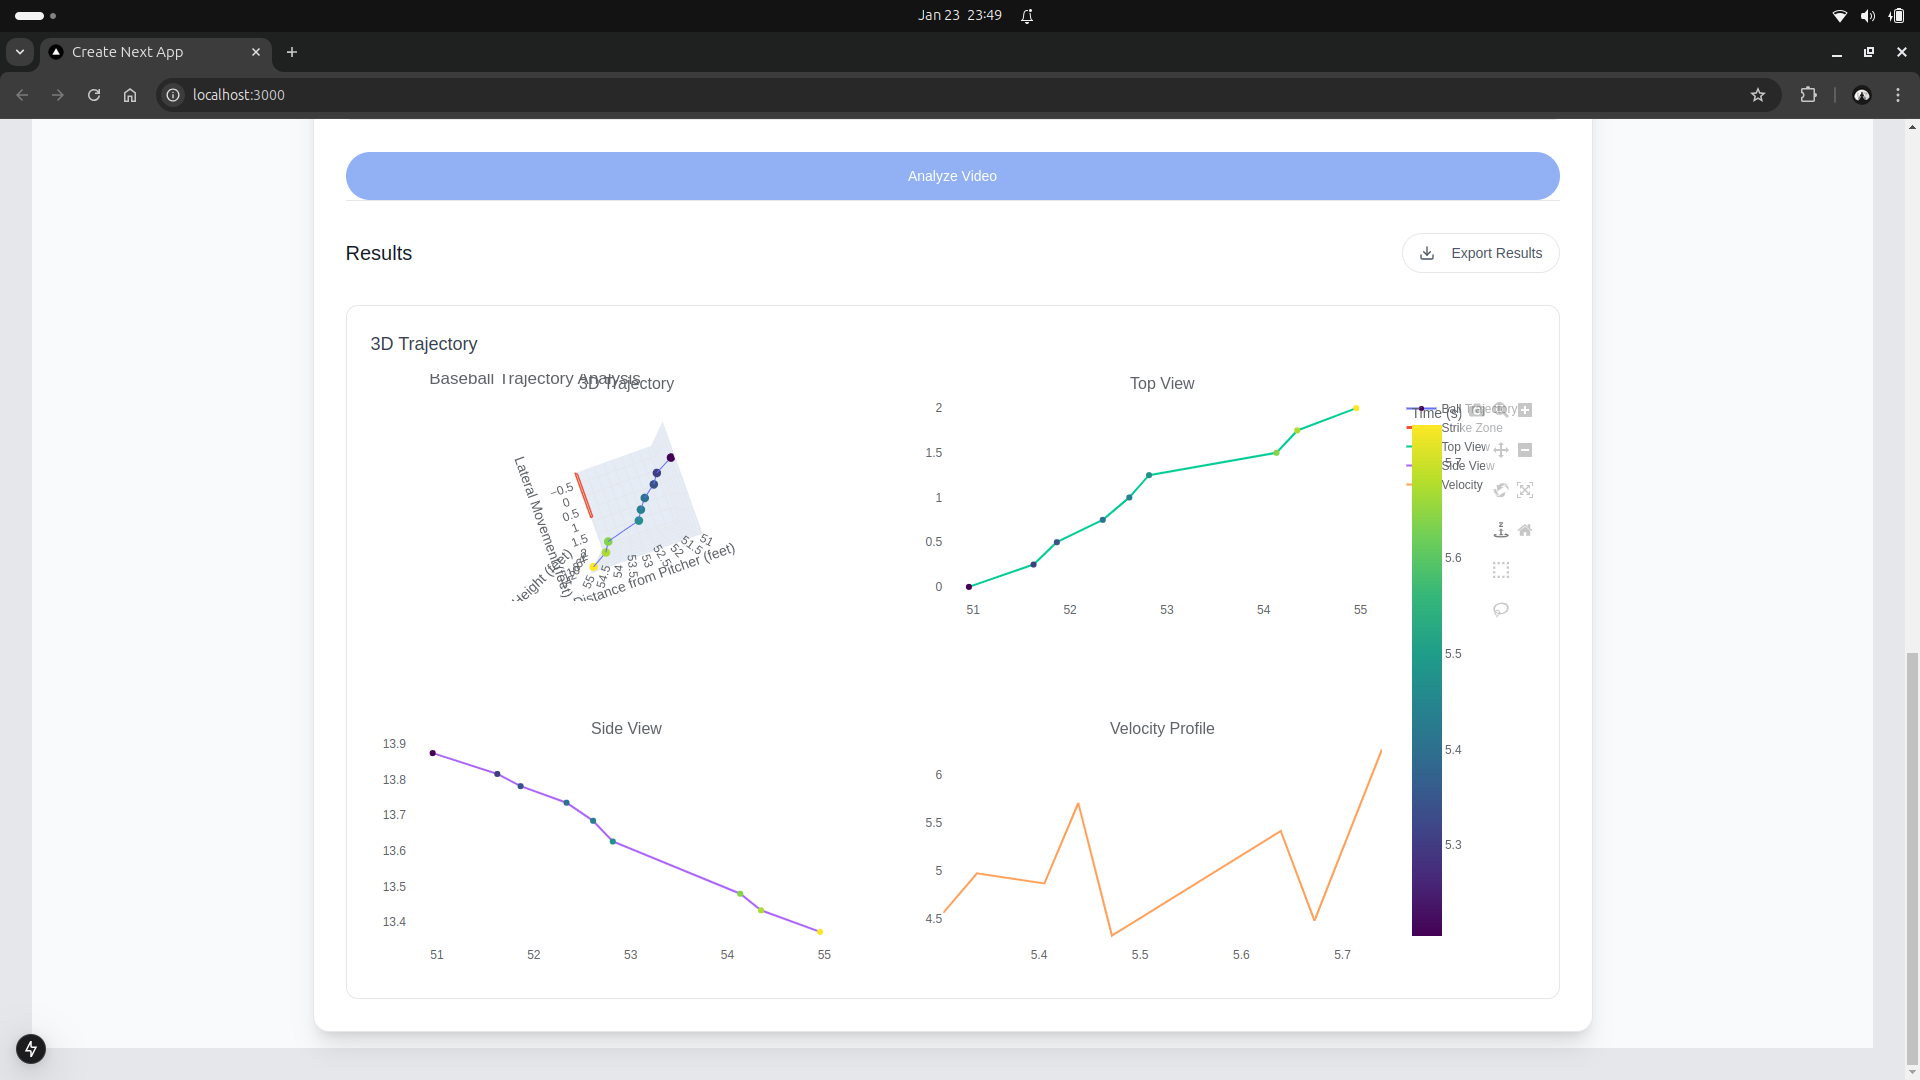Toggle Side View legend entry
The image size is (1920, 1080).
[1467, 466]
